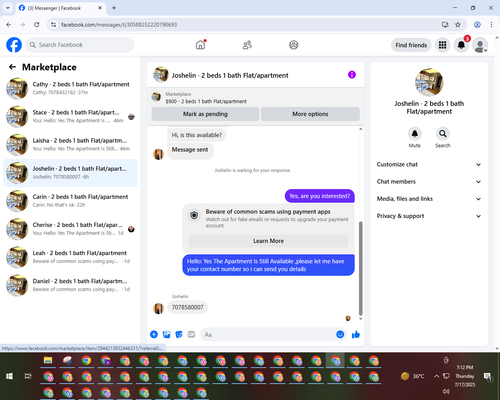Reload the page
The width and height of the screenshot is (500, 400).
[37, 25]
